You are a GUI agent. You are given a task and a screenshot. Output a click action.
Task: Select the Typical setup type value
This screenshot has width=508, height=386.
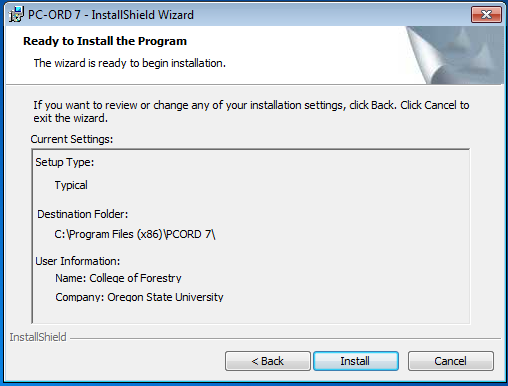(71, 185)
